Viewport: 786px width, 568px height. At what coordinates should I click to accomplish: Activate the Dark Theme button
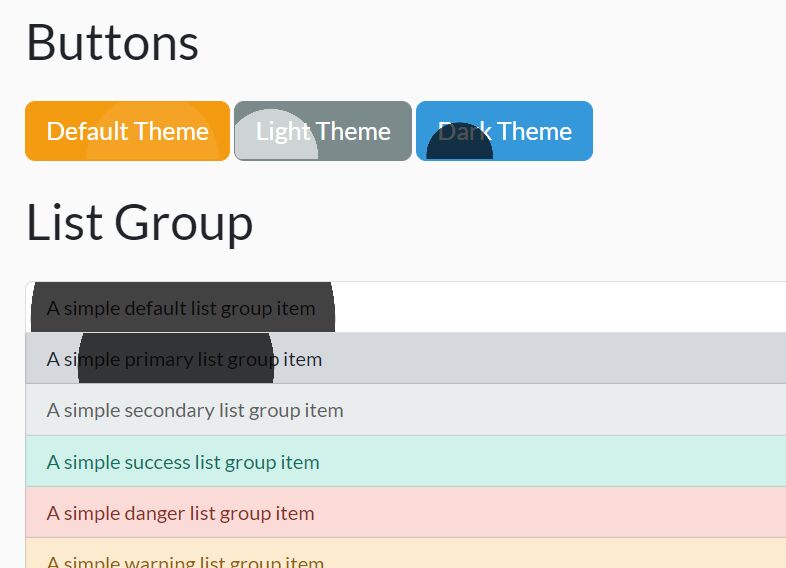tap(504, 131)
